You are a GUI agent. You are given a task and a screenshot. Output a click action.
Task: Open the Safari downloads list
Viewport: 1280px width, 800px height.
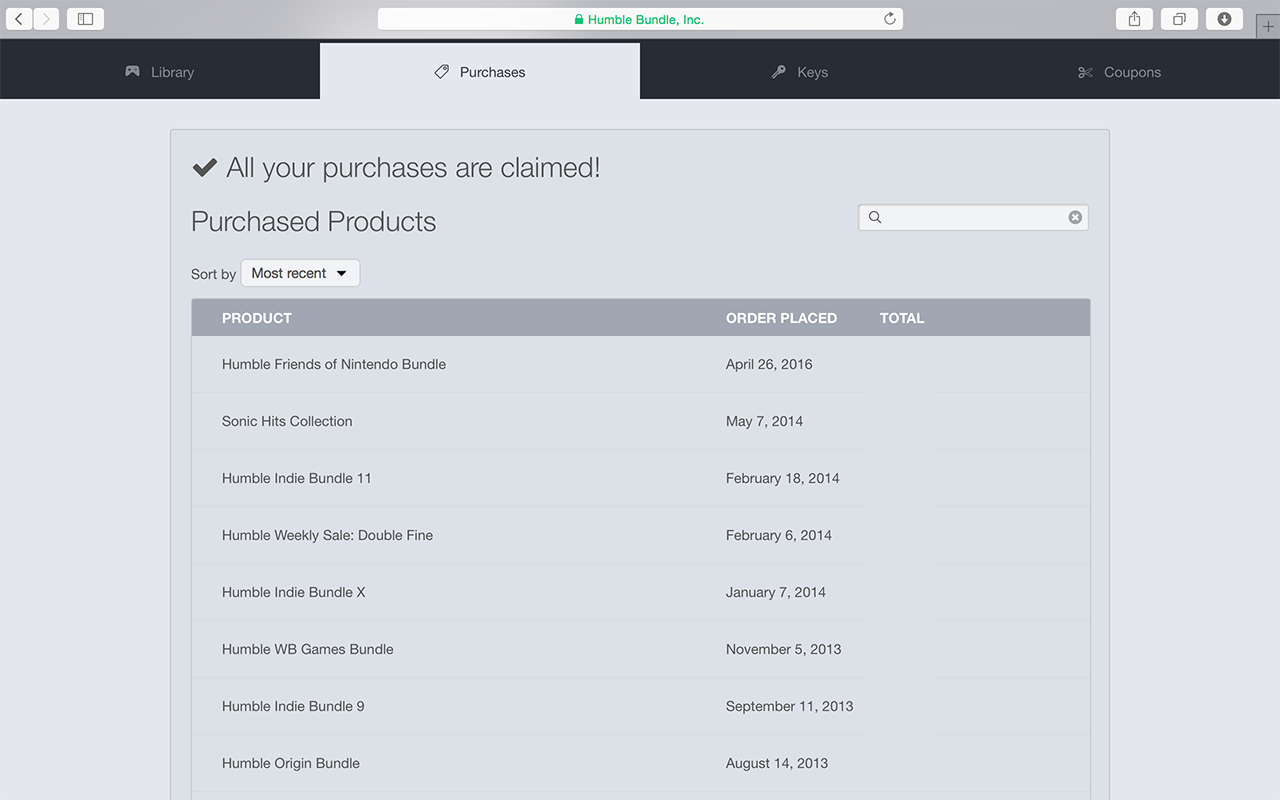[1224, 19]
